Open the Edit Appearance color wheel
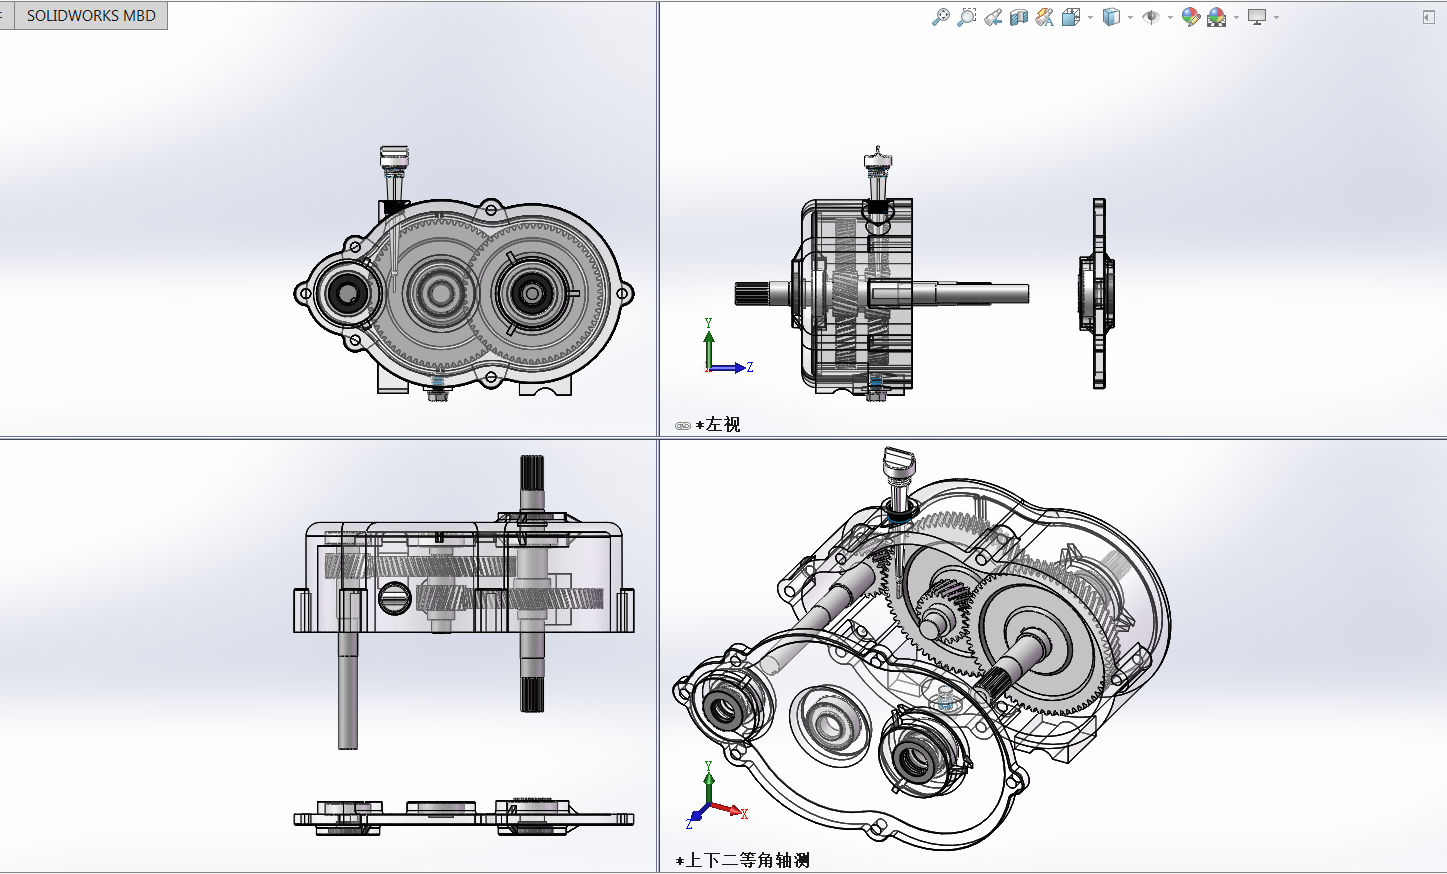 pos(1190,17)
